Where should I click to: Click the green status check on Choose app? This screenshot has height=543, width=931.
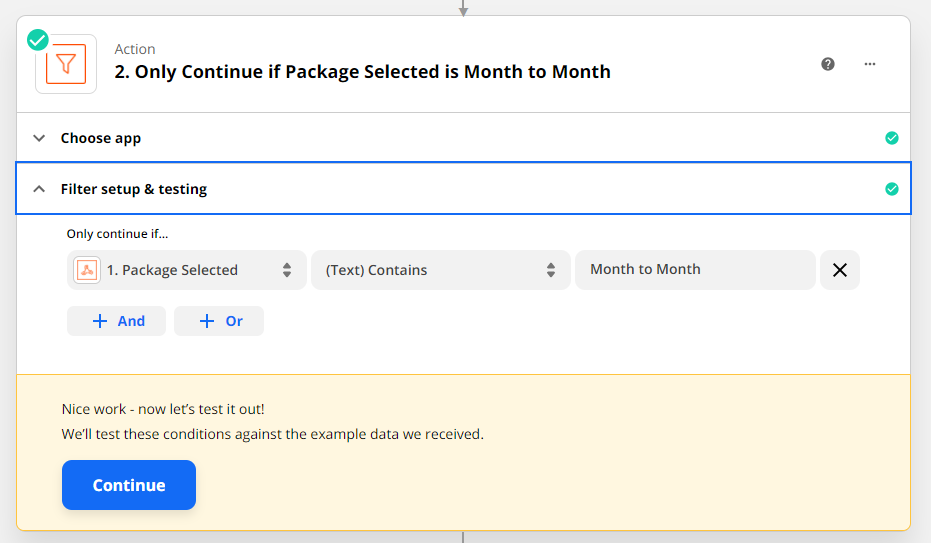click(892, 138)
